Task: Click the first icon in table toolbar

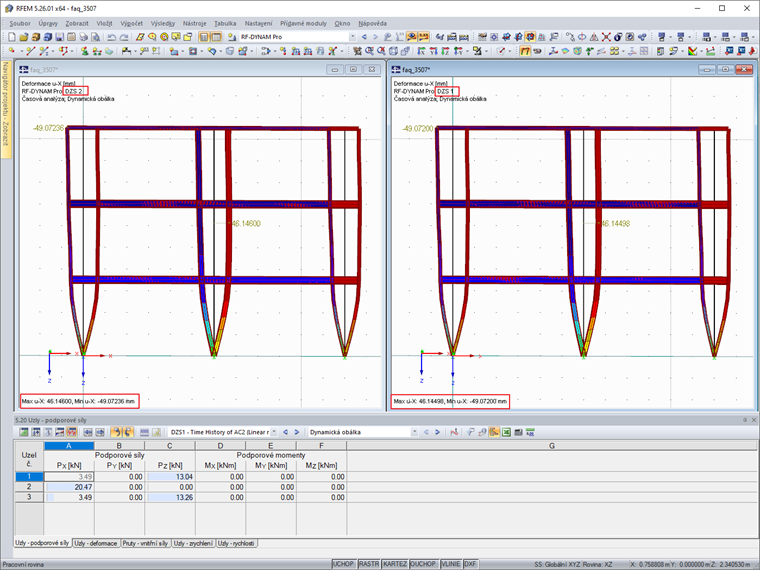Action: click(x=24, y=432)
